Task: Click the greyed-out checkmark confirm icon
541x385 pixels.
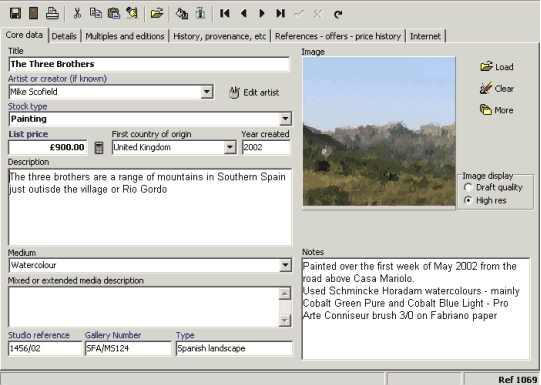Action: [299, 13]
